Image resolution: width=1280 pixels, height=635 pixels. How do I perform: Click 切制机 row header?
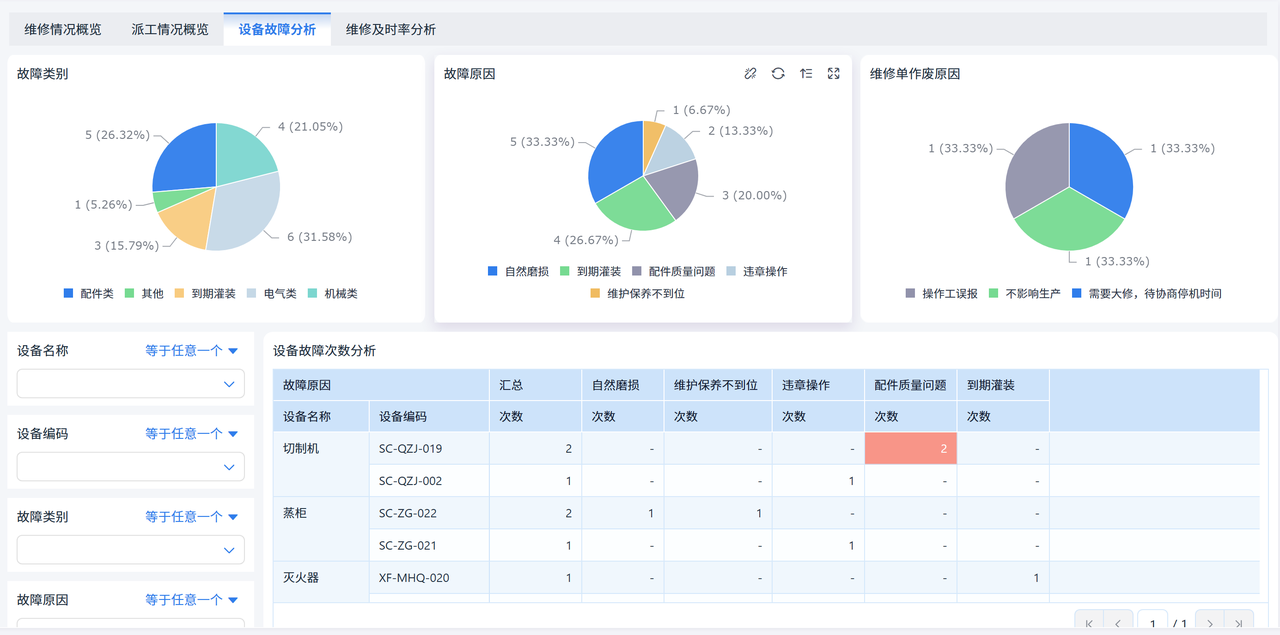tap(321, 465)
